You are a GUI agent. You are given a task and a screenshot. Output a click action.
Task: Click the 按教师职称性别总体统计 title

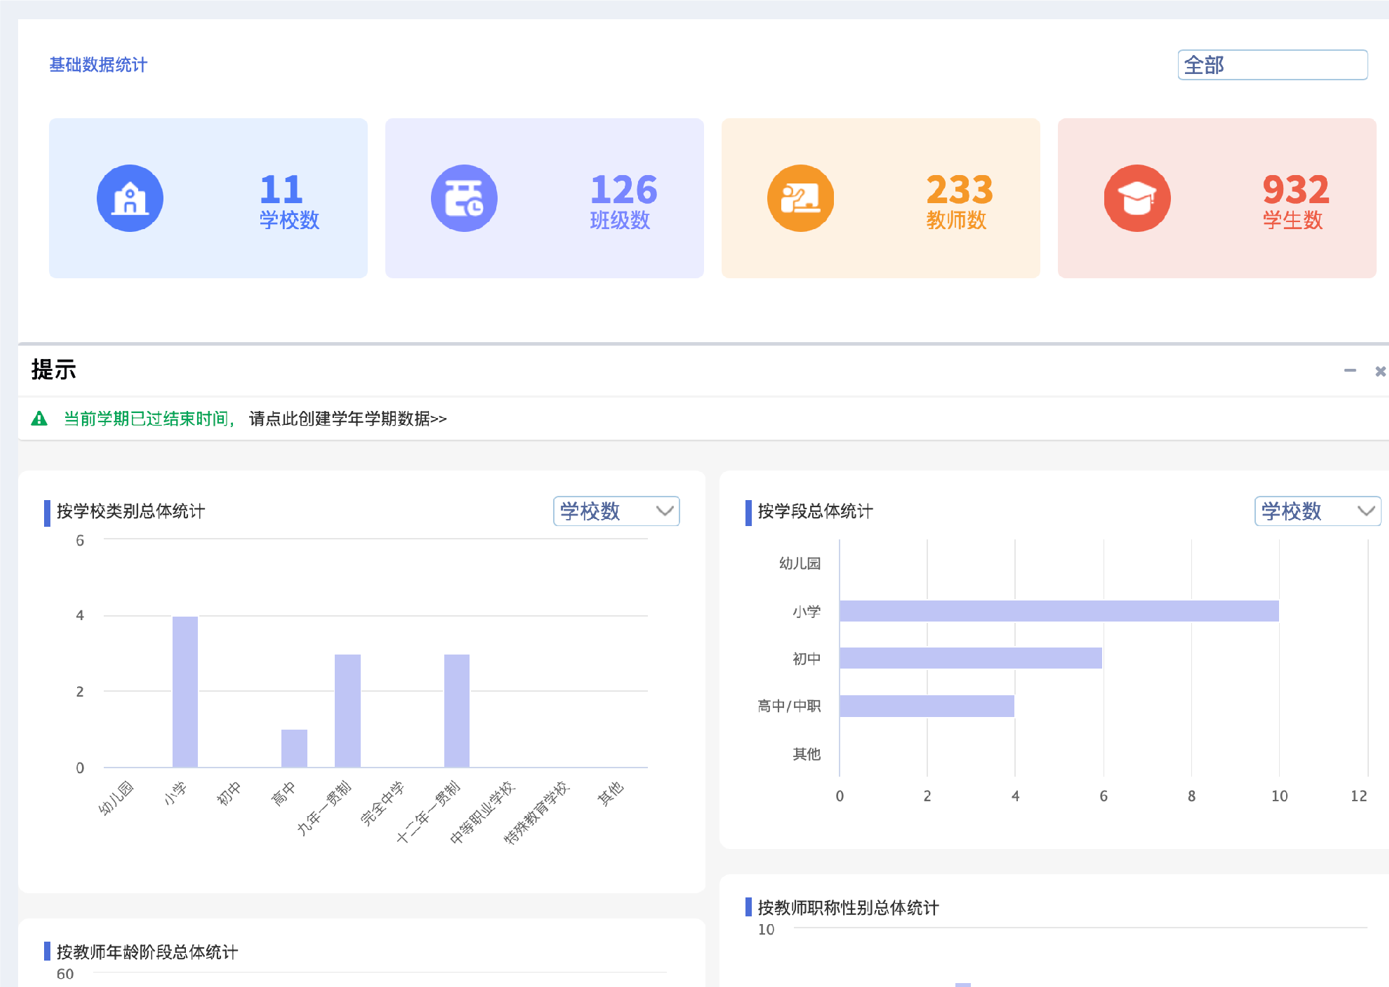coord(848,908)
